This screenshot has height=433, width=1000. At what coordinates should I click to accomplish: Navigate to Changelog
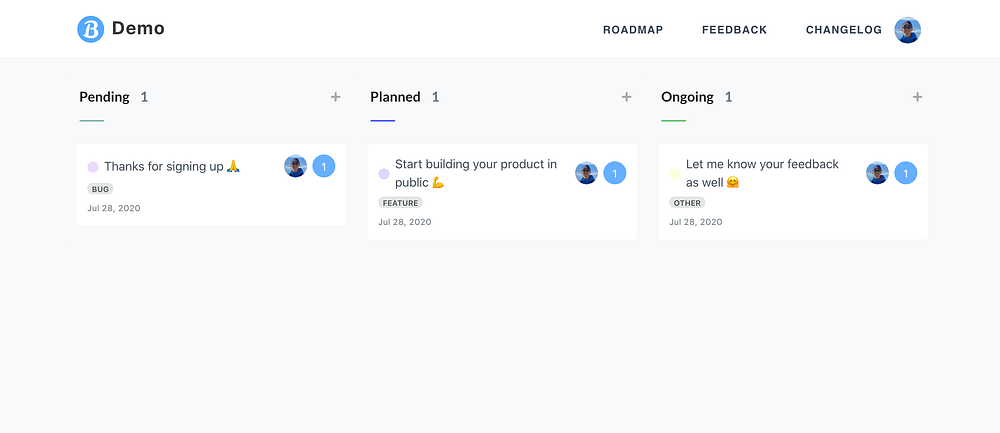coord(843,30)
